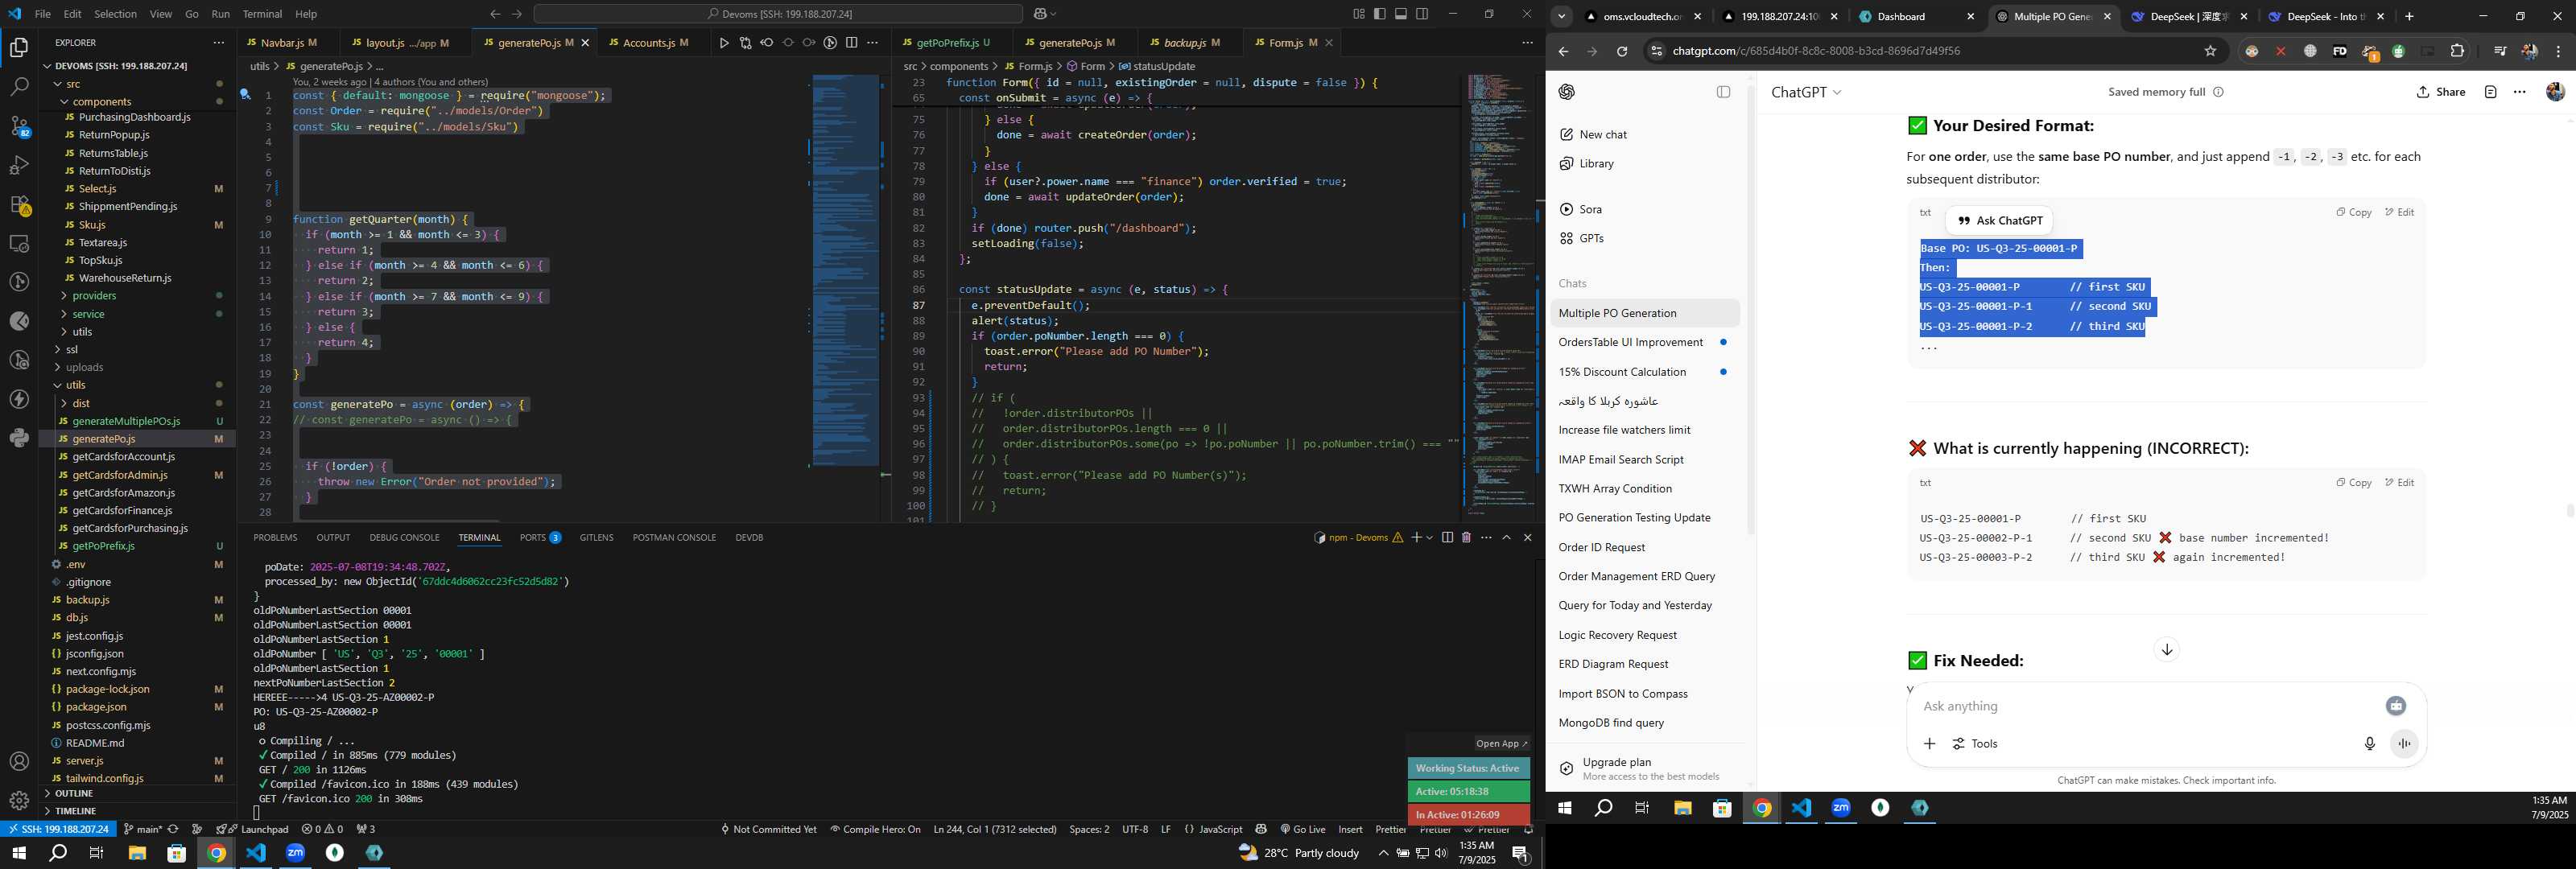
Task: Open Chrome extensions puzzle icon
Action: pos(2457,51)
